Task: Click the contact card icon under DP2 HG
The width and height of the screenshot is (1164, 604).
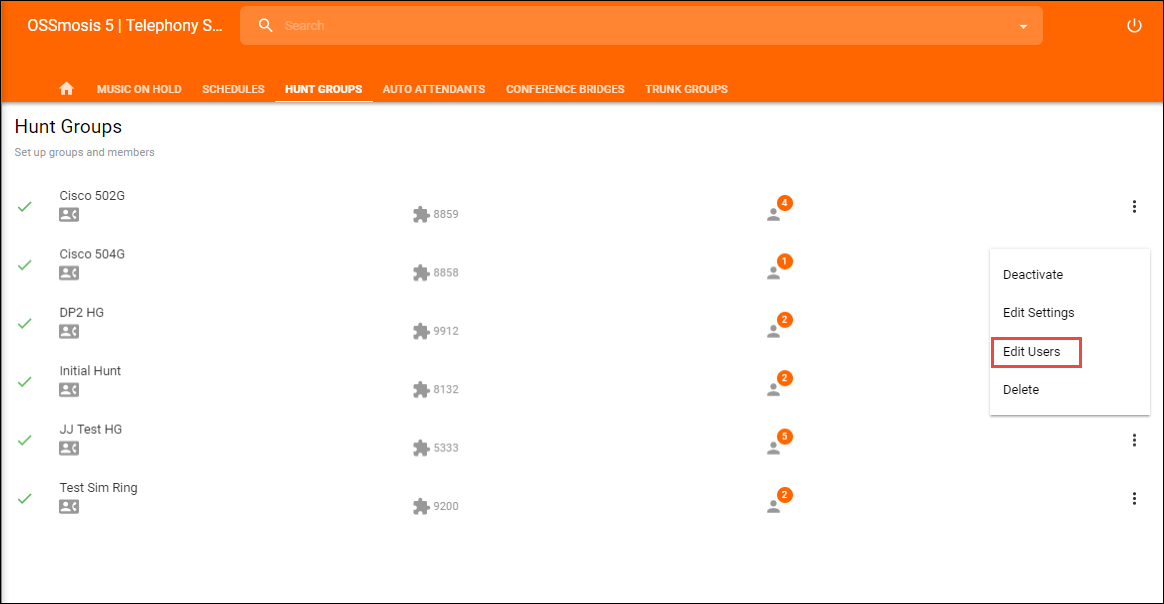Action: pos(68,331)
